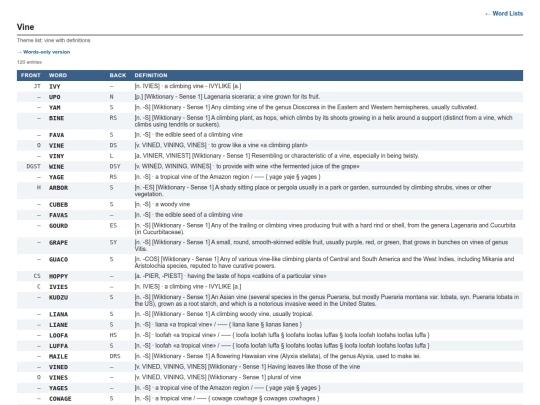Click the definition text for COWAGE
This screenshot has height=405, width=540.
tap(227, 398)
